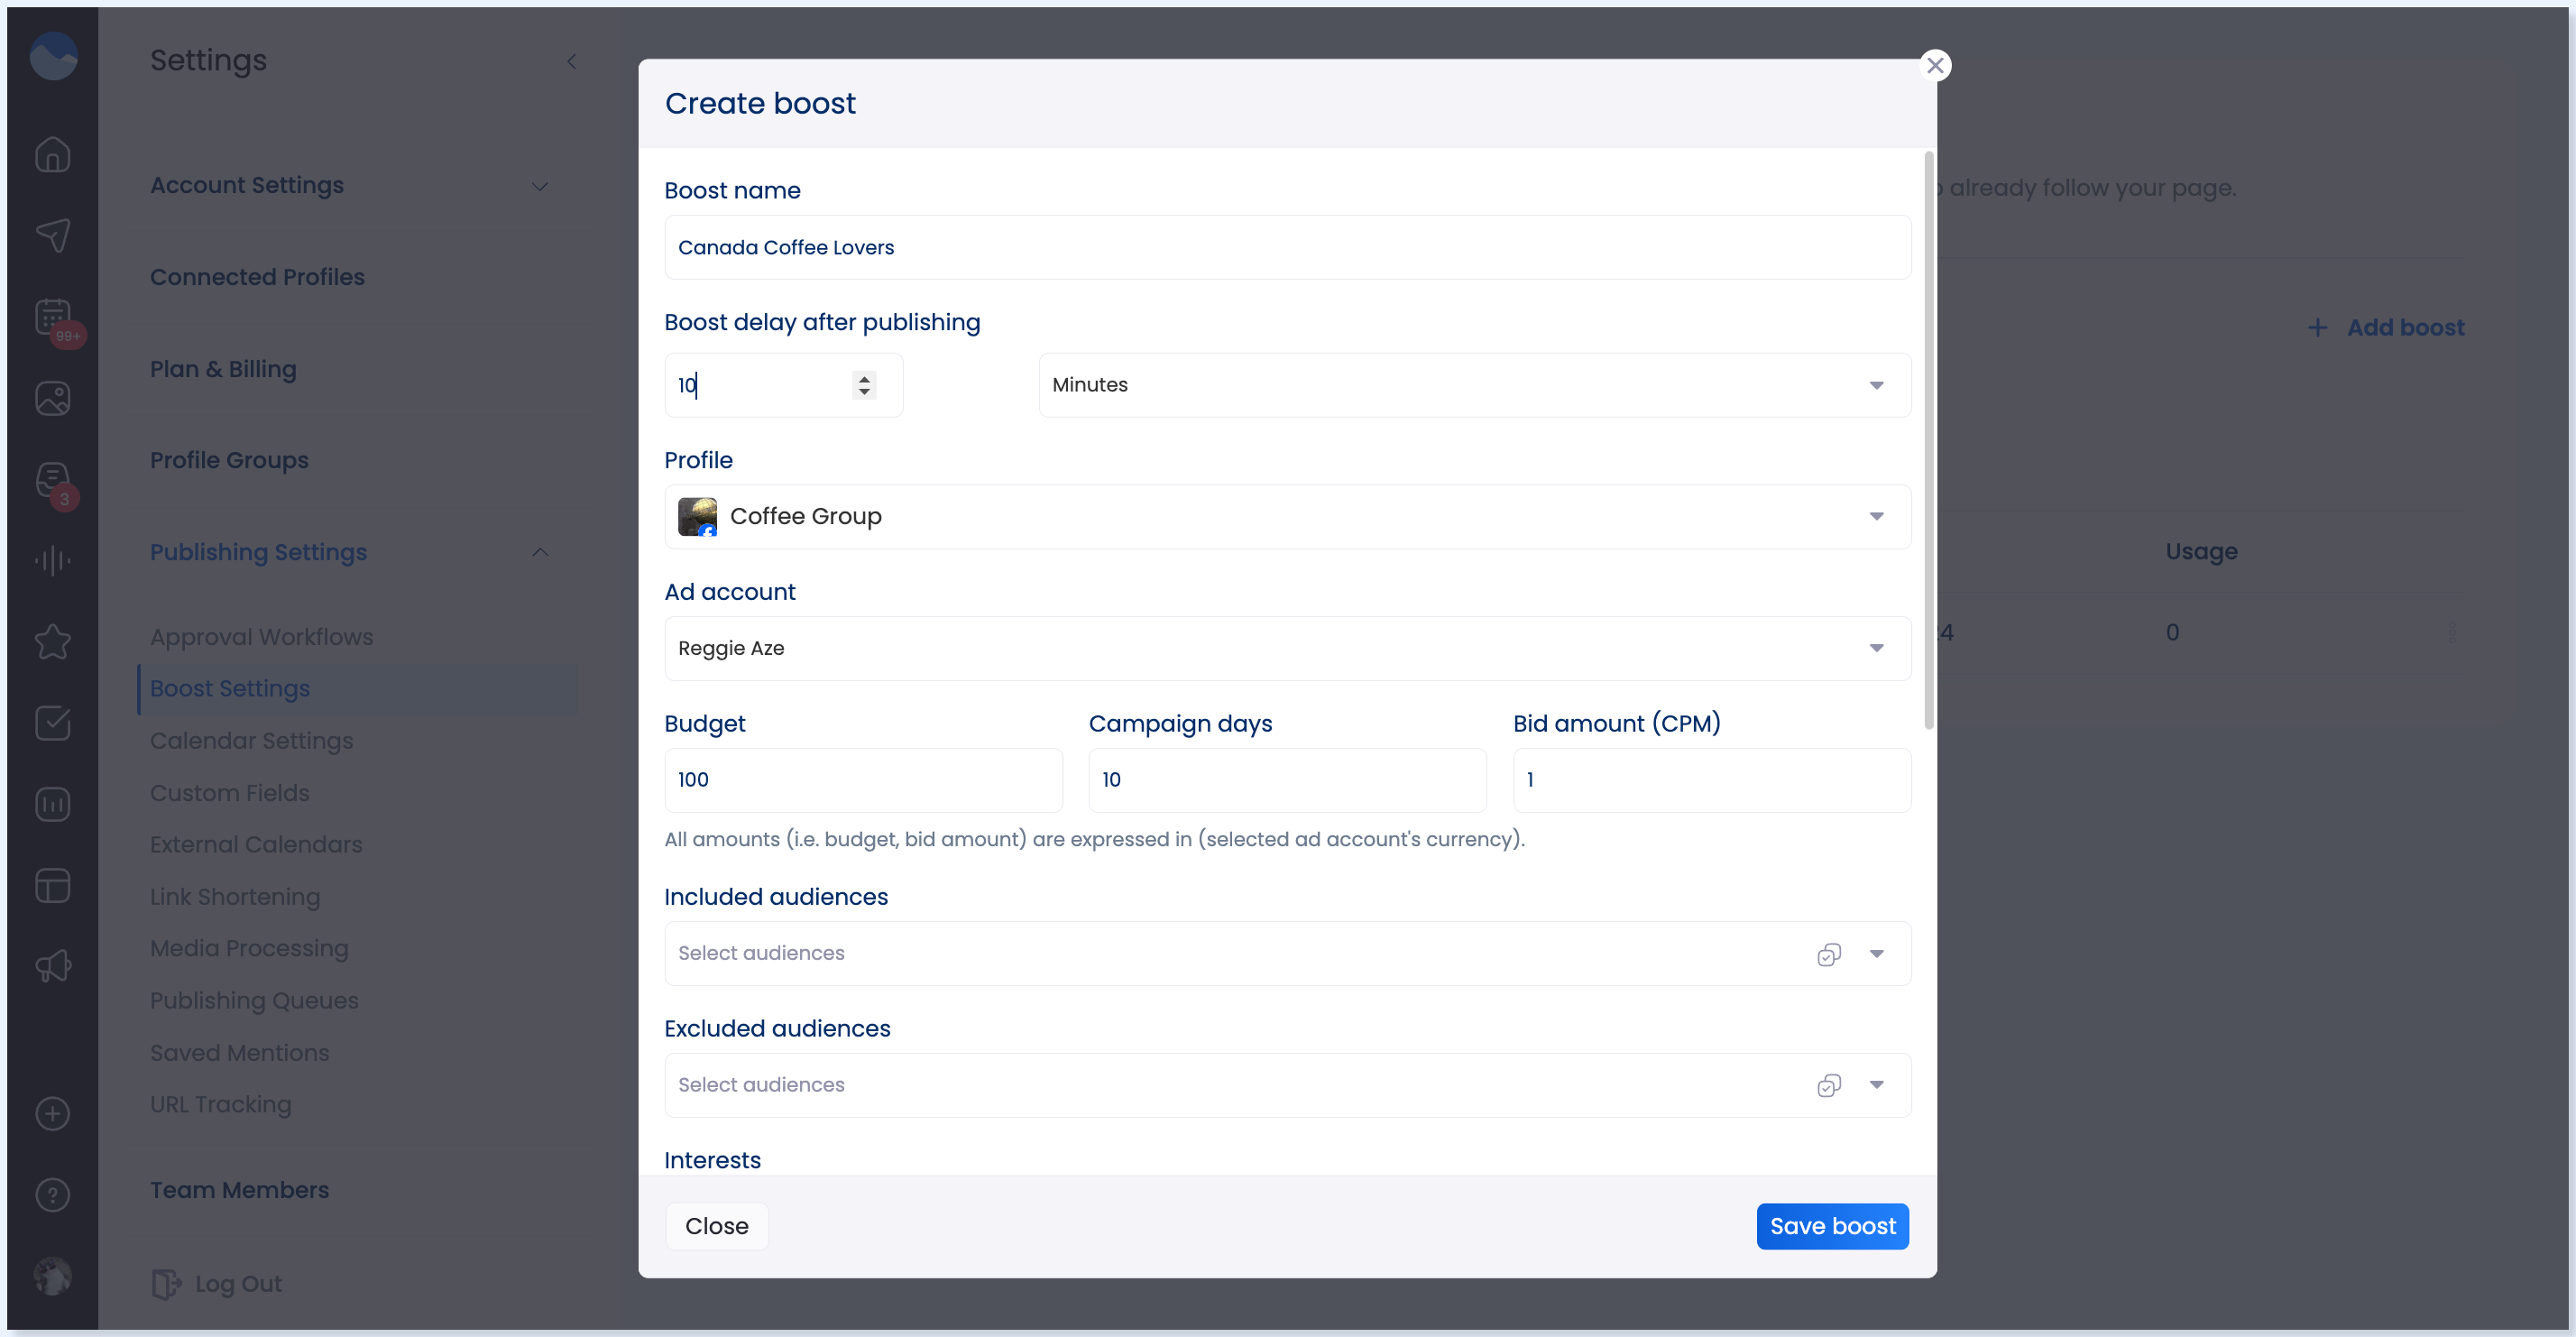Click the Campaign days input field
2576x1337 pixels.
point(1287,780)
